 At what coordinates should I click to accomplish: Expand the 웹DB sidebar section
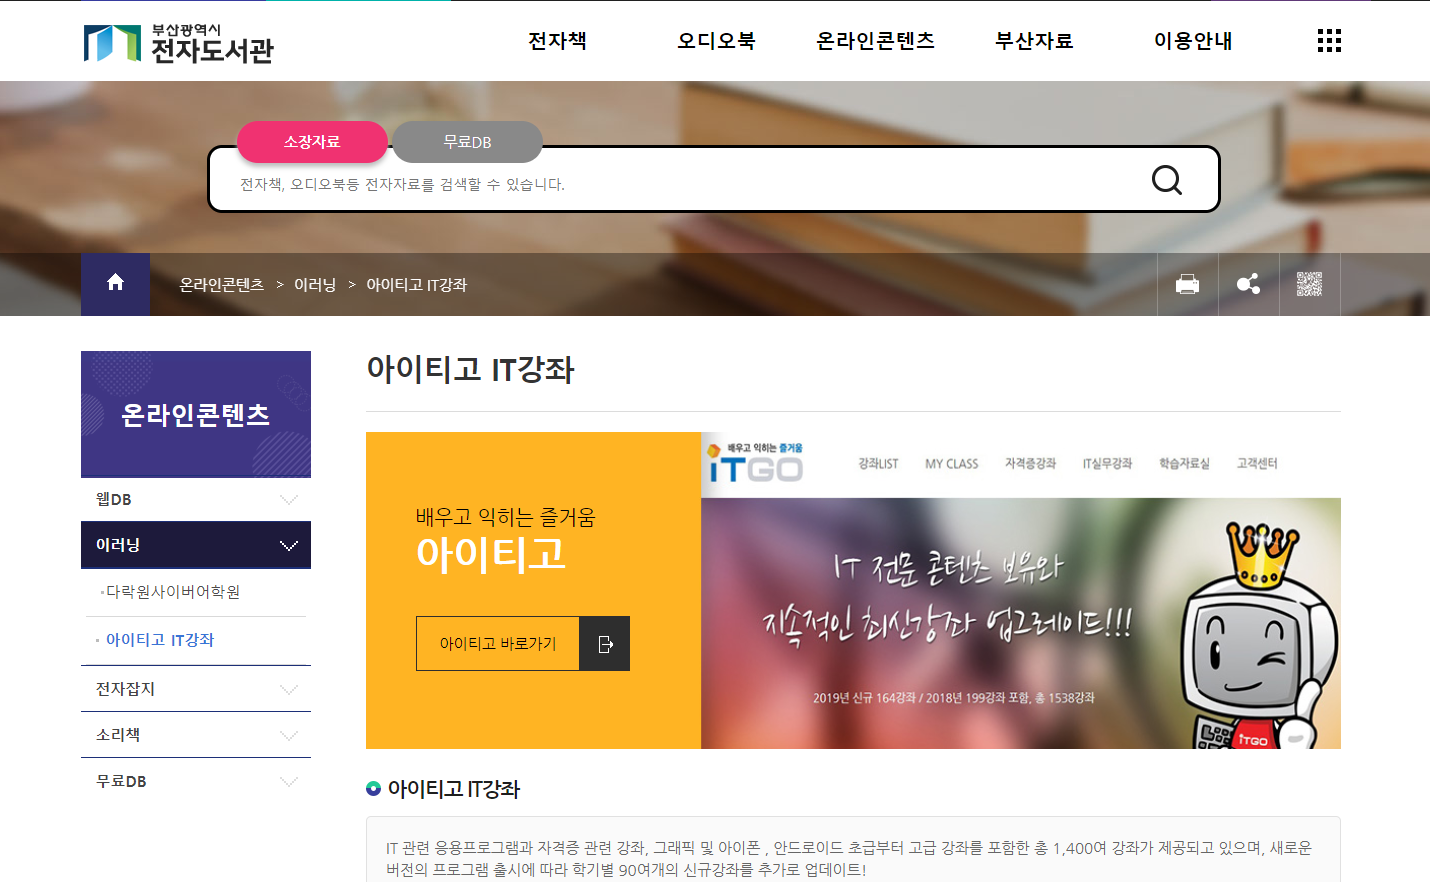[x=196, y=499]
